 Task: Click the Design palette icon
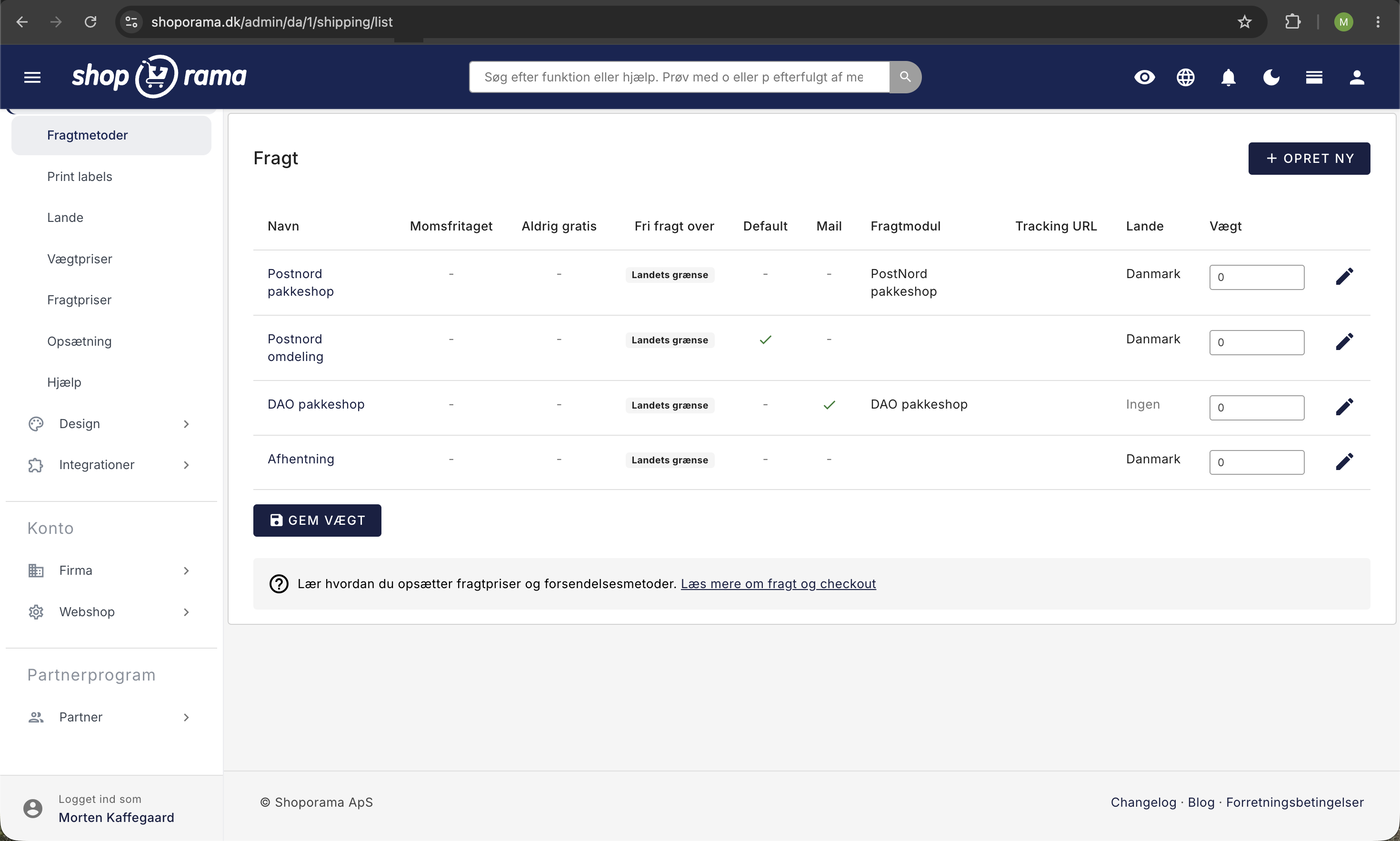36,424
